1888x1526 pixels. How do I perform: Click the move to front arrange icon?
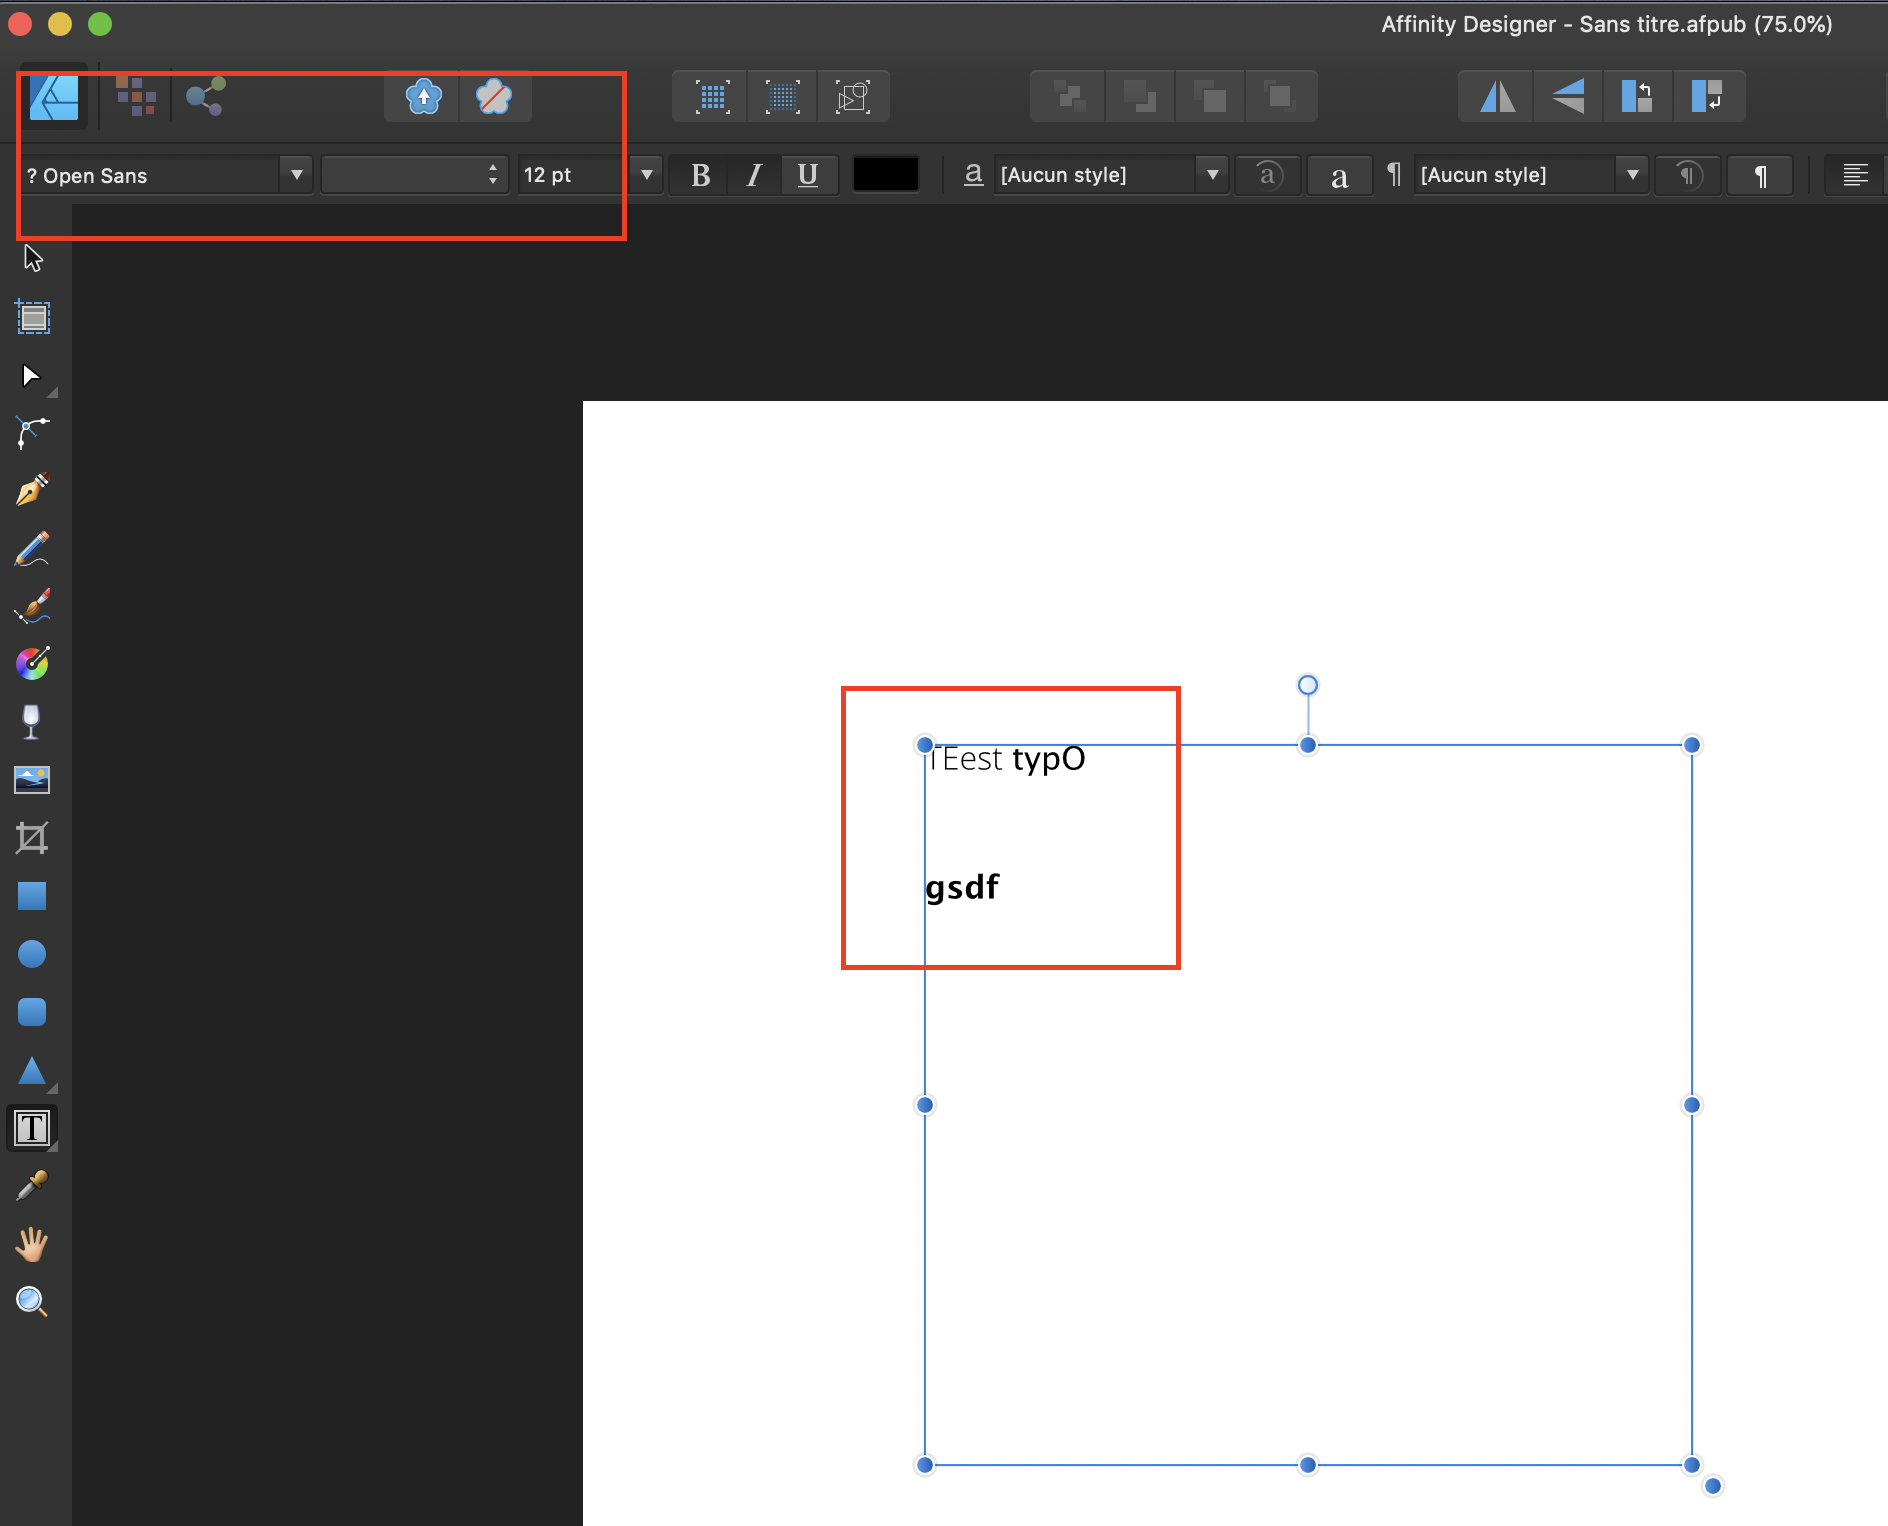tap(1280, 97)
